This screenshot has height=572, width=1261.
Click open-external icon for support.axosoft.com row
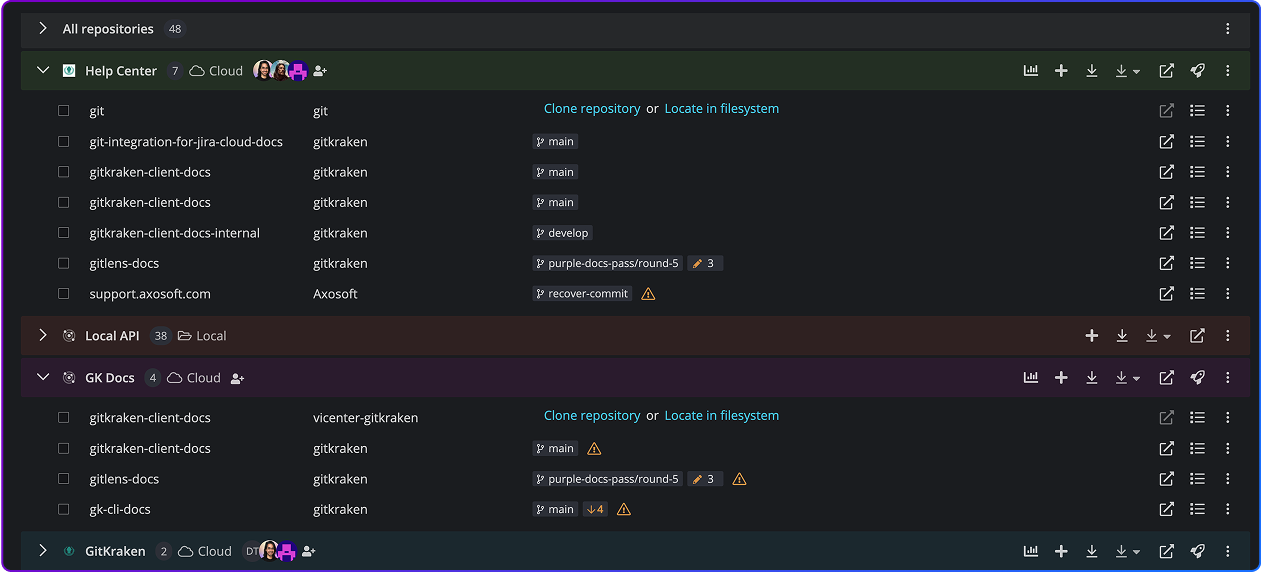pyautogui.click(x=1166, y=294)
